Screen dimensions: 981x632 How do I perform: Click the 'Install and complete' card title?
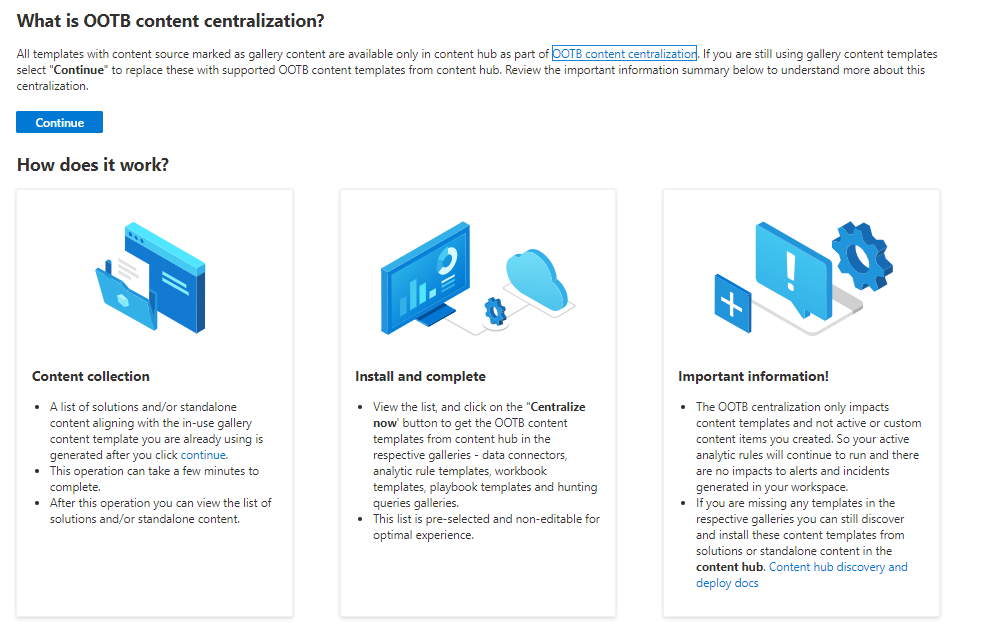[420, 377]
